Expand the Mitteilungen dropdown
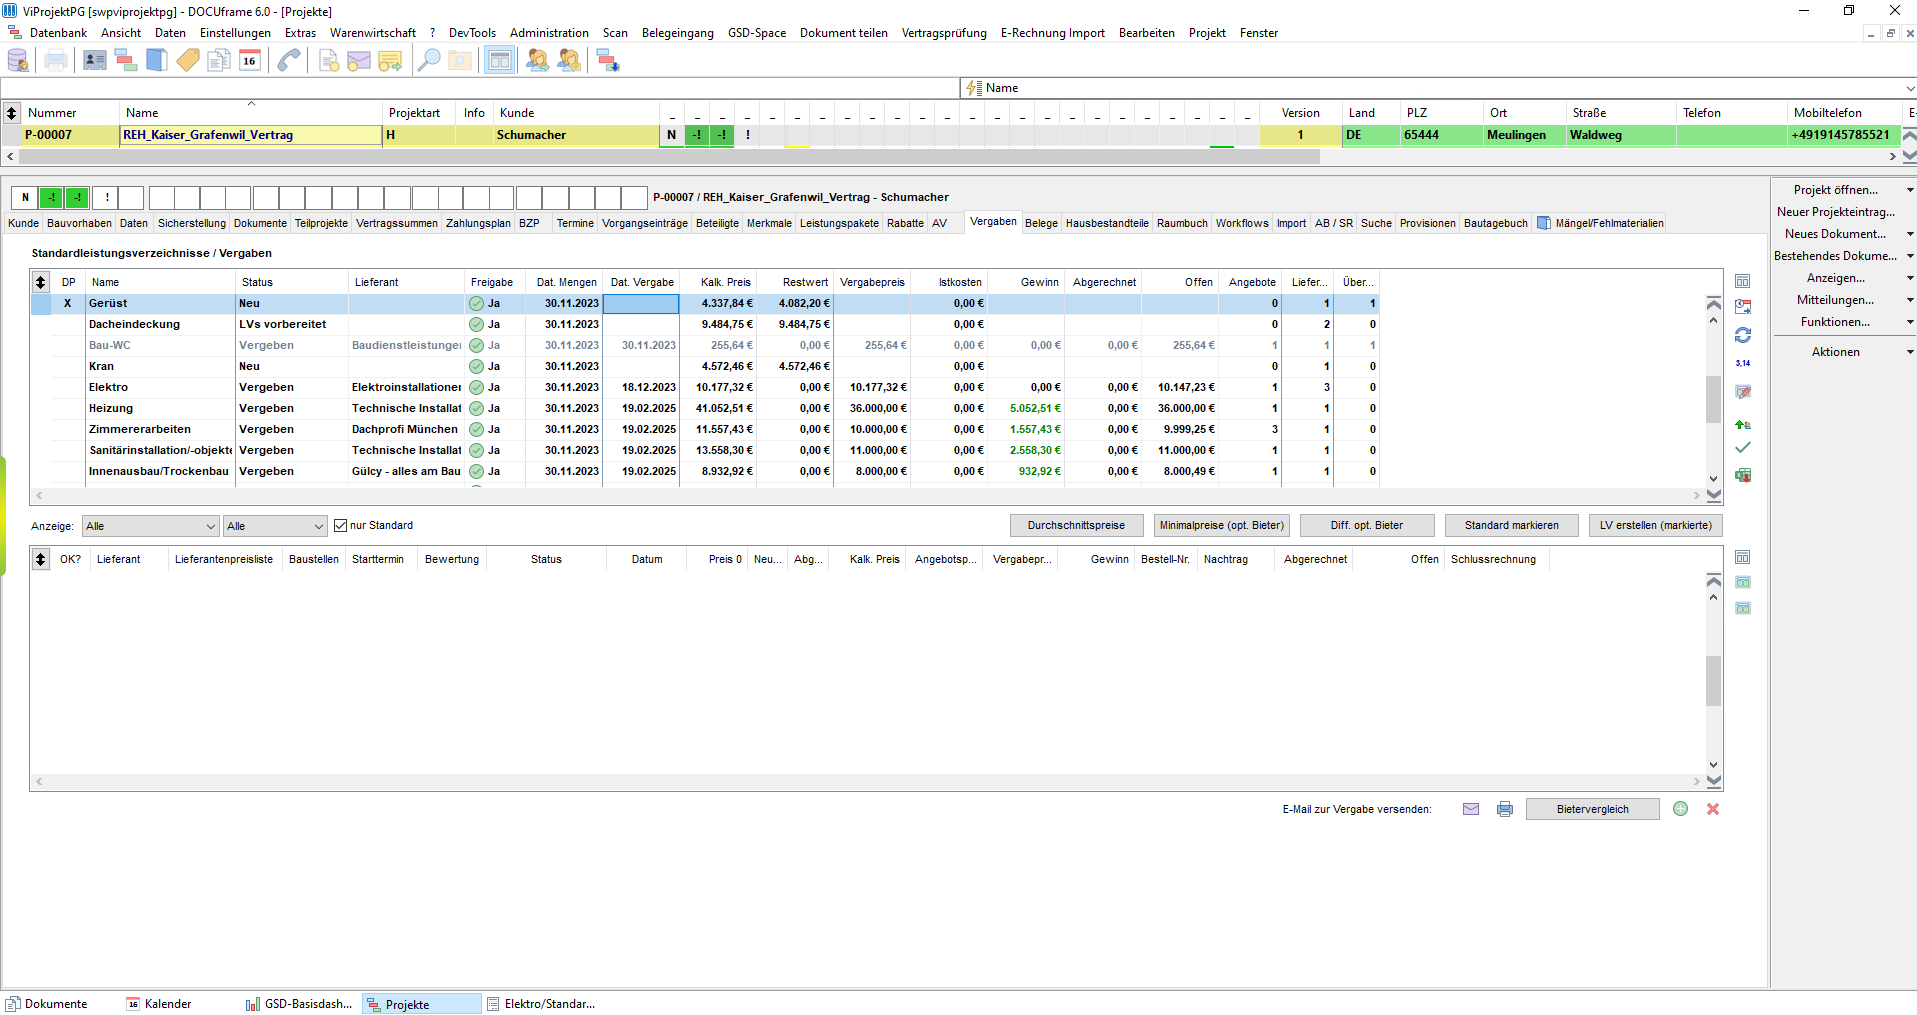 (1910, 300)
